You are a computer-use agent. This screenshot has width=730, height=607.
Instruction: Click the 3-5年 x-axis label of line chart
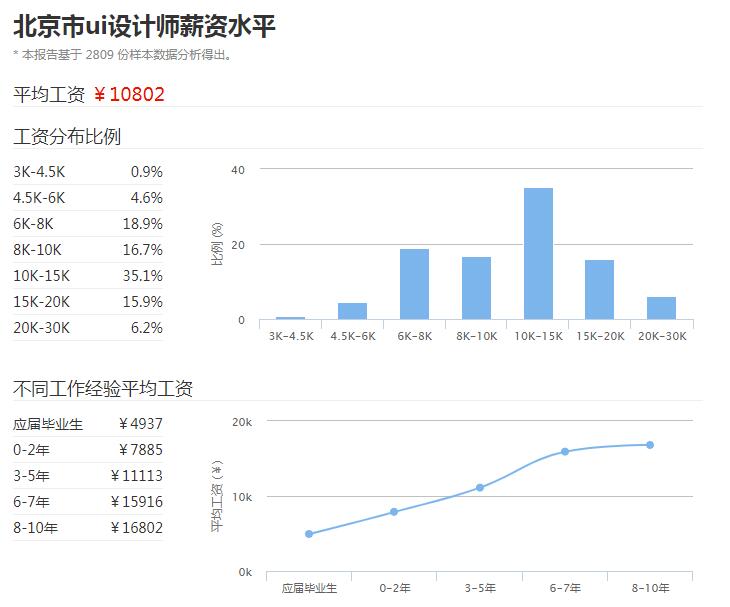tap(480, 588)
